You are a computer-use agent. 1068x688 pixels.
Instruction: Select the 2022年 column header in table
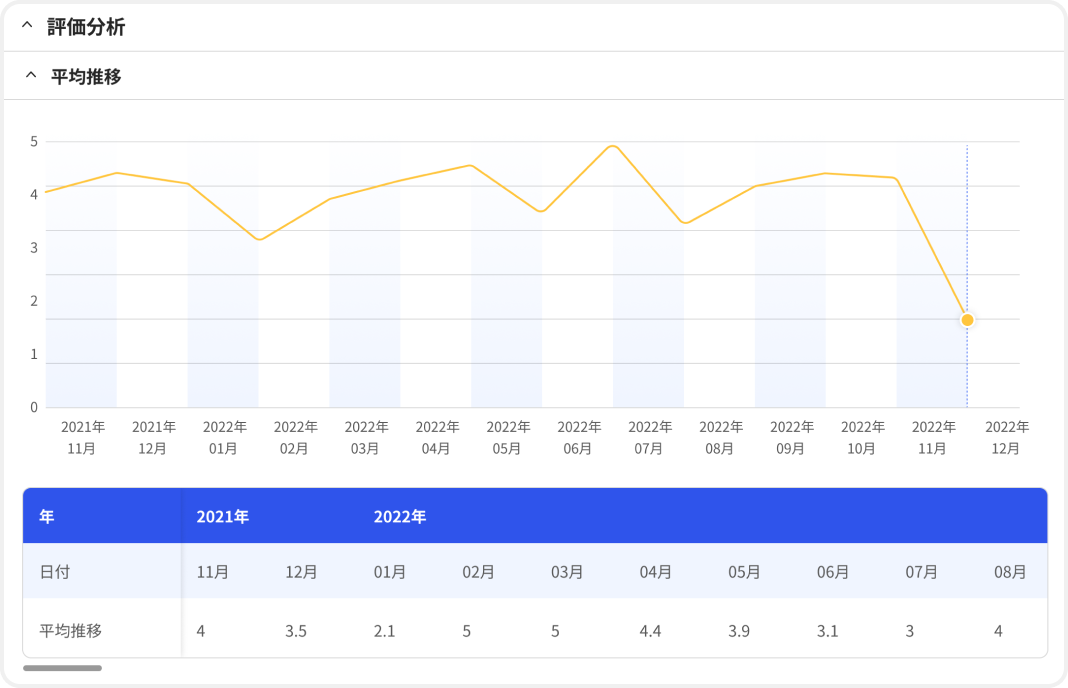[400, 517]
